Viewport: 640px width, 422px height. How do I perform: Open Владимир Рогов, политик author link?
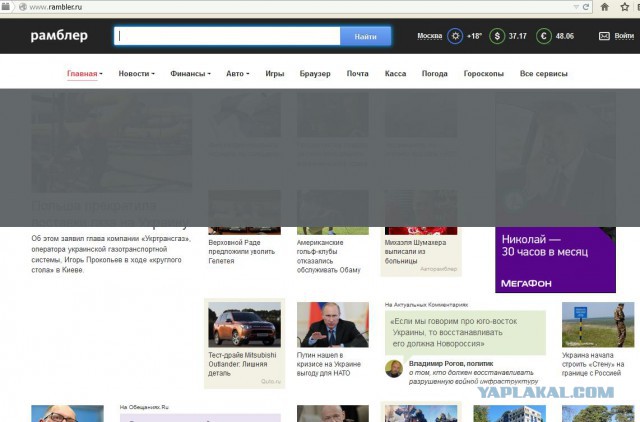tap(451, 363)
